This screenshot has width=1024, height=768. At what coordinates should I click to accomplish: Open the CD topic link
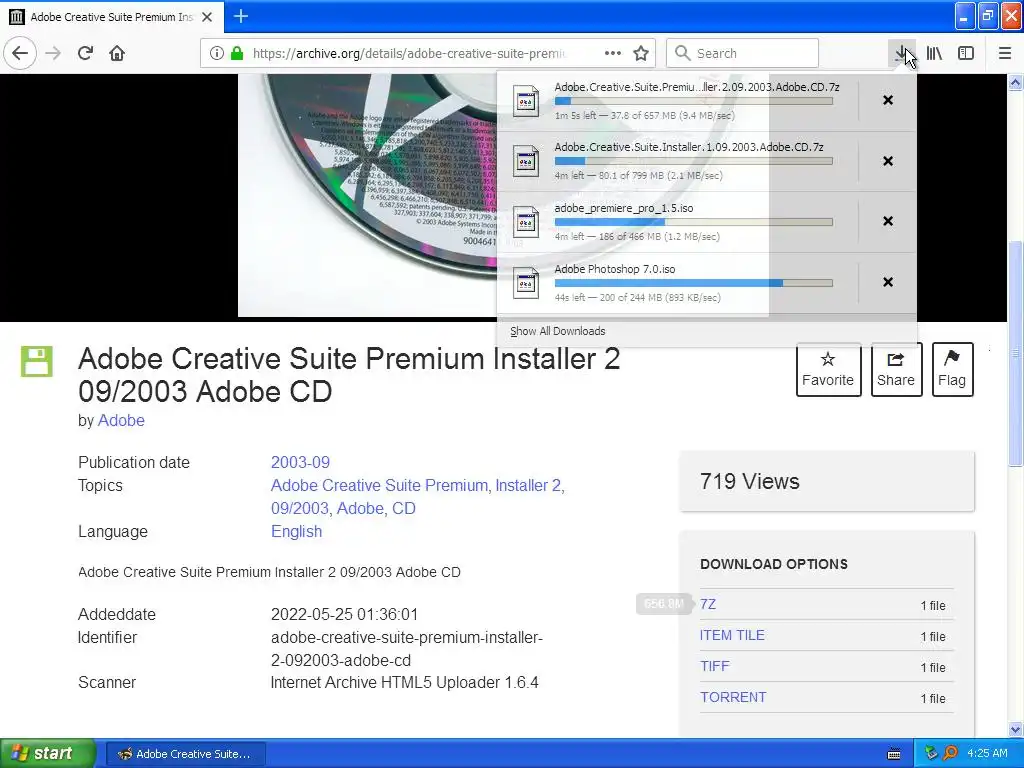click(x=404, y=508)
